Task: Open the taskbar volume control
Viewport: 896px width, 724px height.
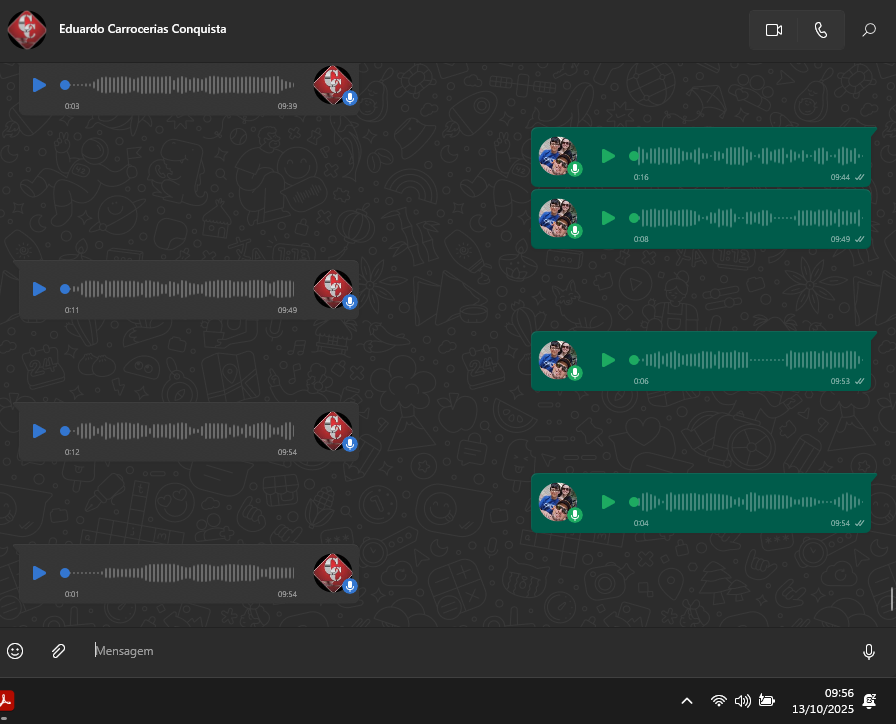Action: tap(742, 701)
